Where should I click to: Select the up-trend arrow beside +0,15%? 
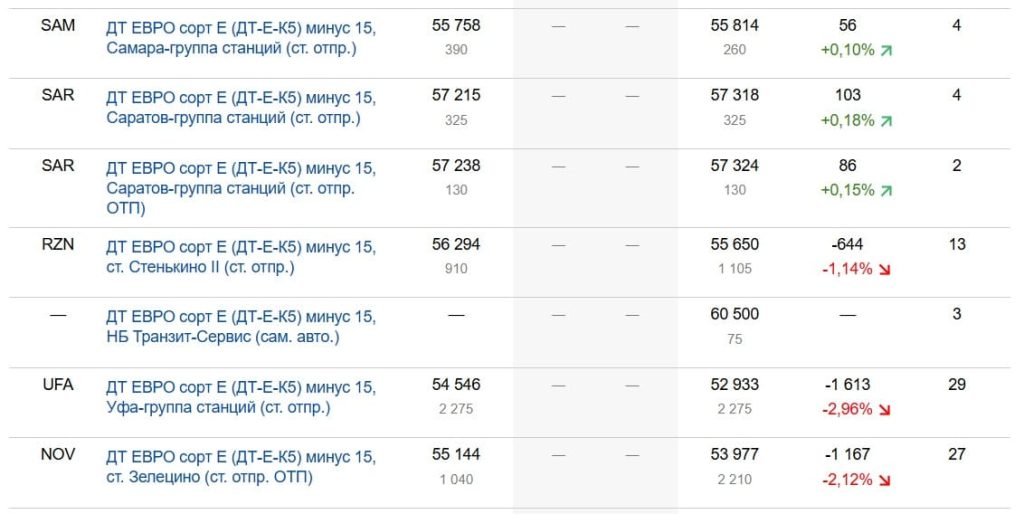[x=885, y=190]
